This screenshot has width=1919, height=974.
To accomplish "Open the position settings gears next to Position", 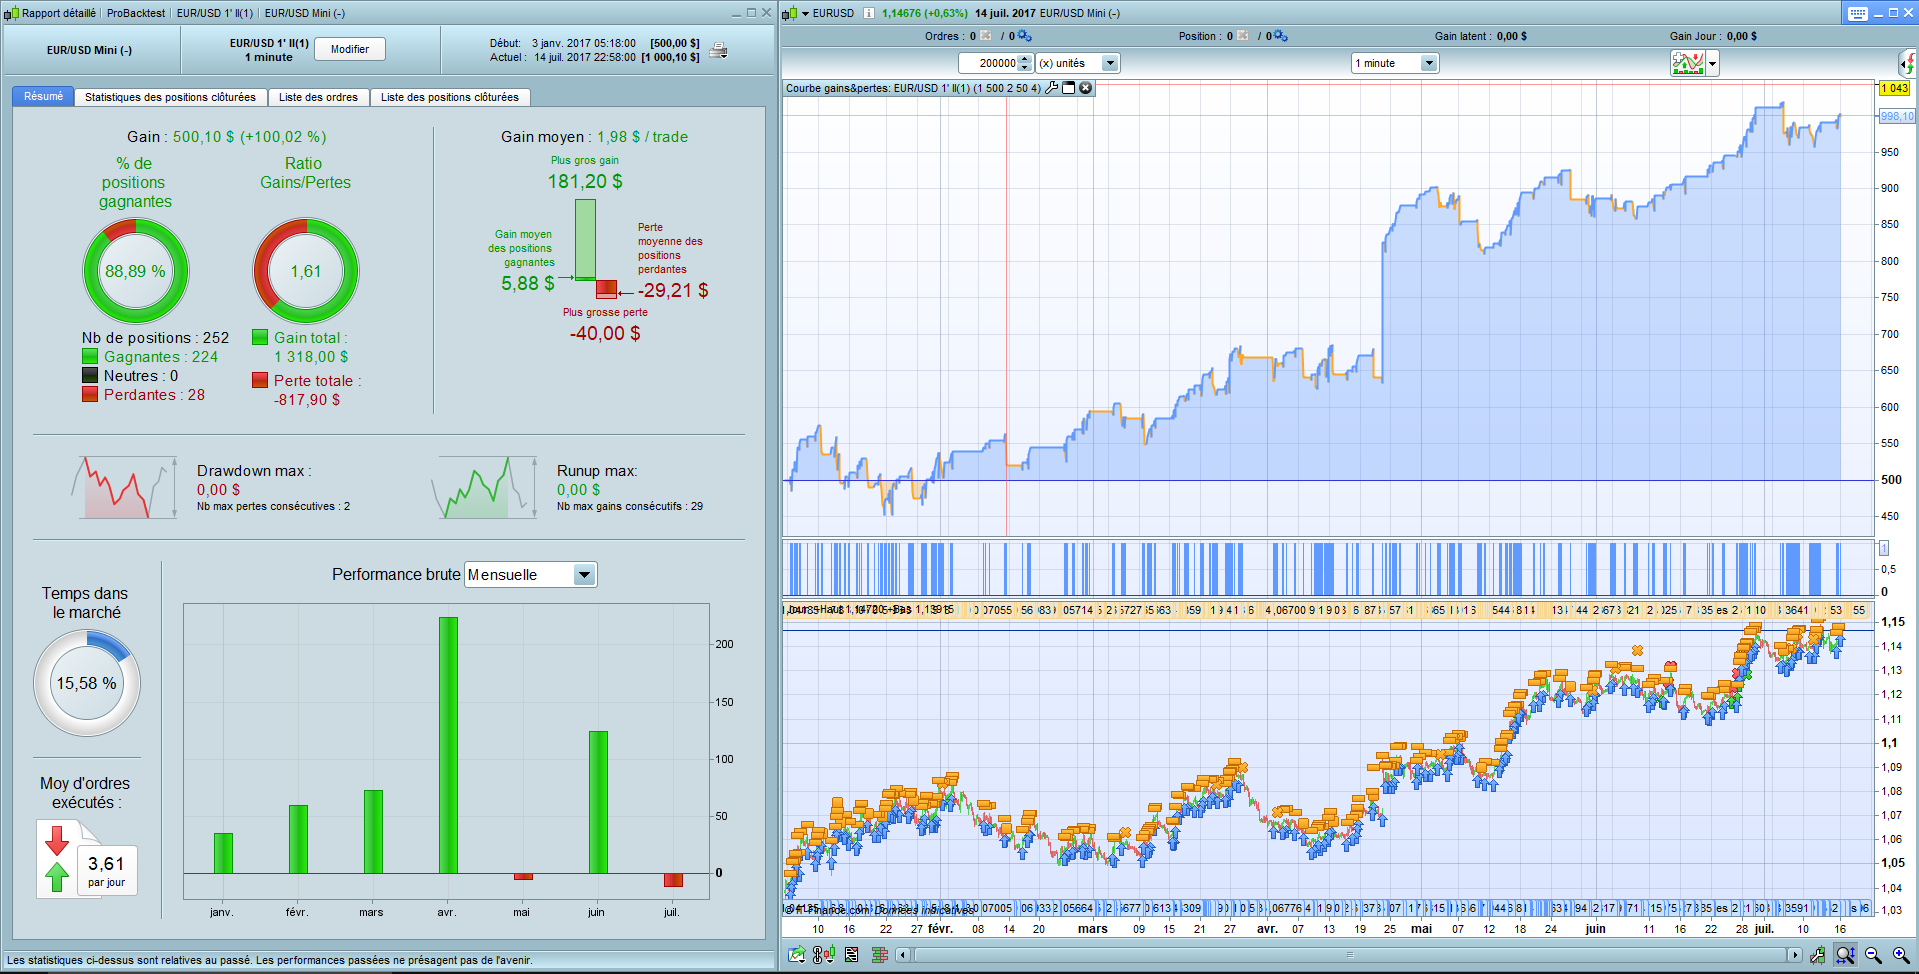I will click(x=1280, y=36).
